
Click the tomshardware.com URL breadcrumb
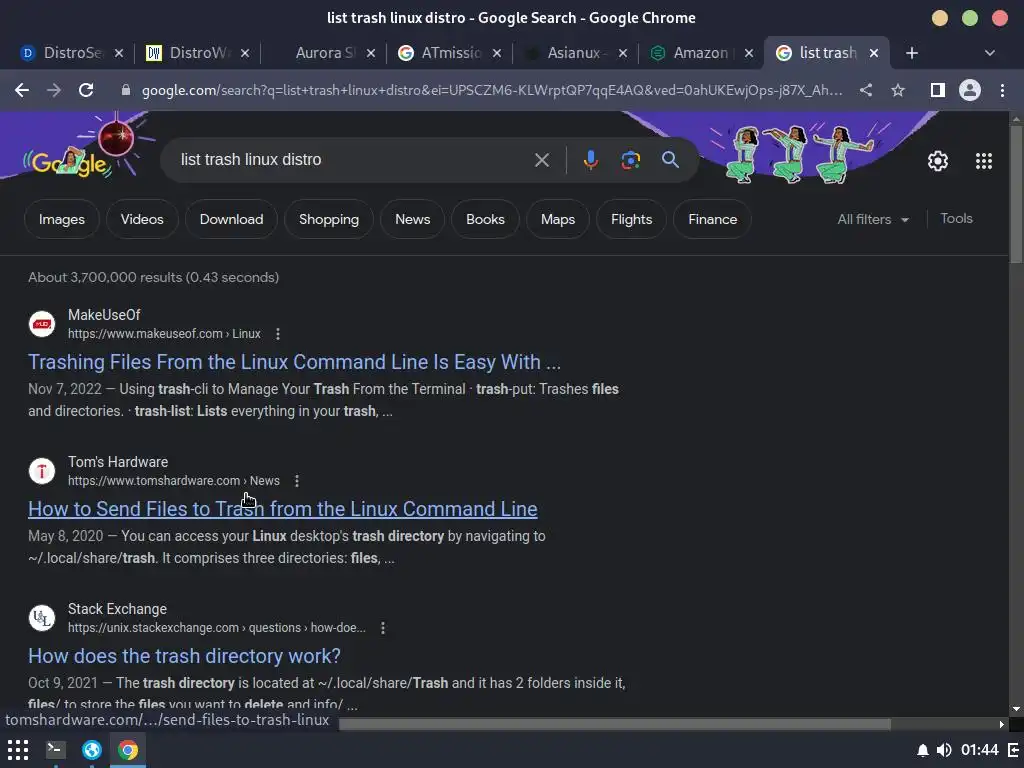point(174,481)
